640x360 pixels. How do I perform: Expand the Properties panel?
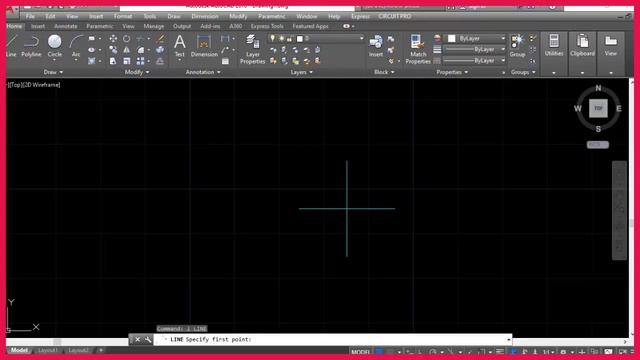(452, 72)
